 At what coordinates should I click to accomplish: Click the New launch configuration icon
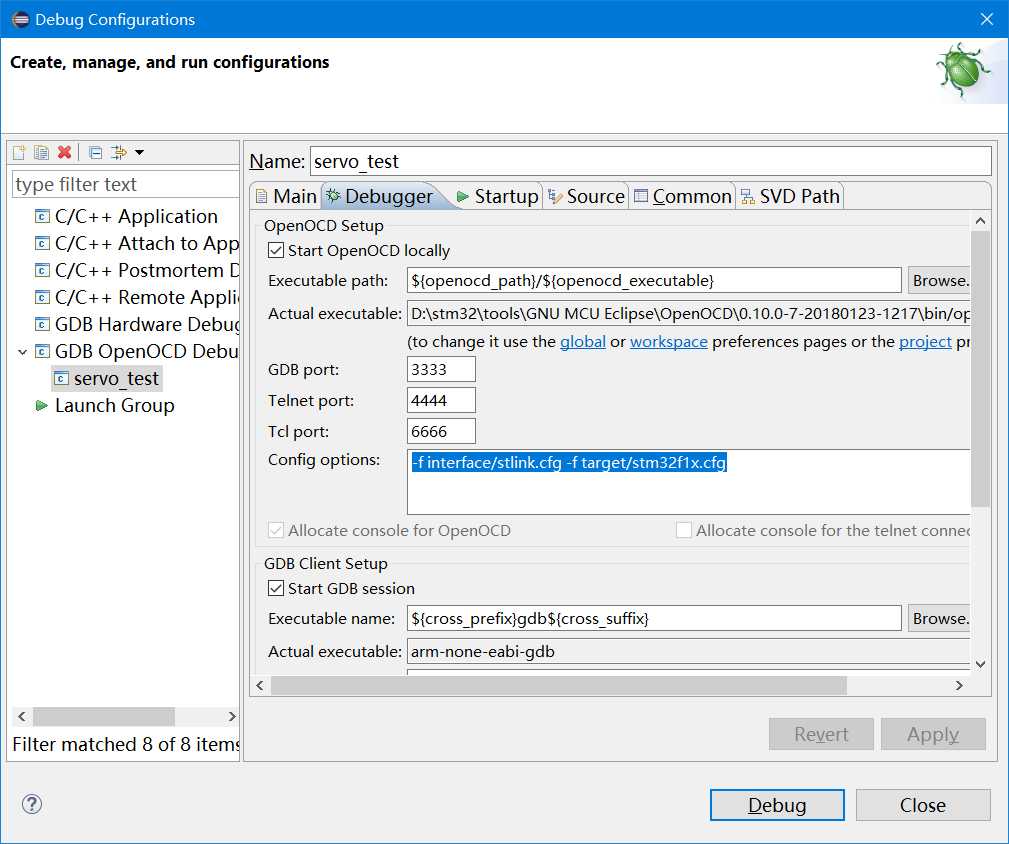(x=19, y=152)
